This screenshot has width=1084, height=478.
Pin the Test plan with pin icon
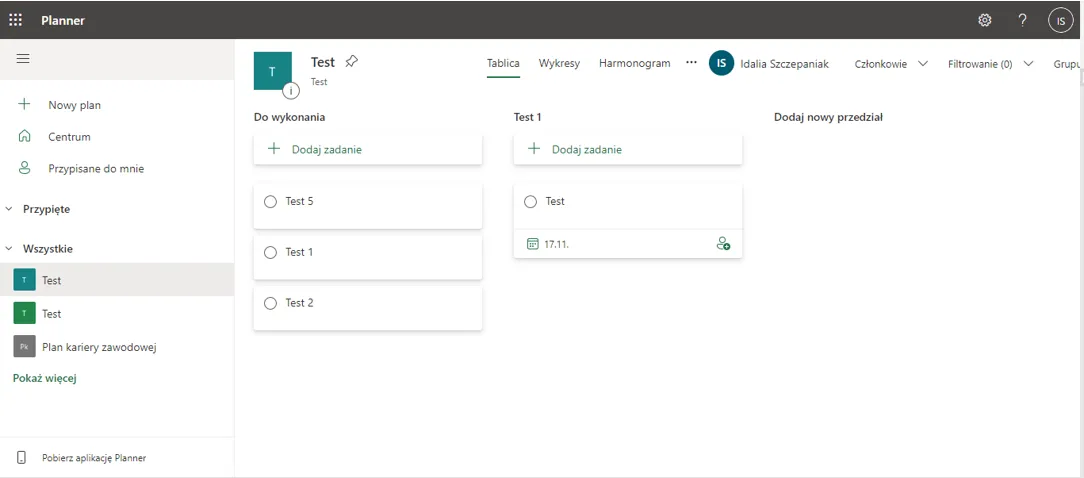[x=351, y=62]
